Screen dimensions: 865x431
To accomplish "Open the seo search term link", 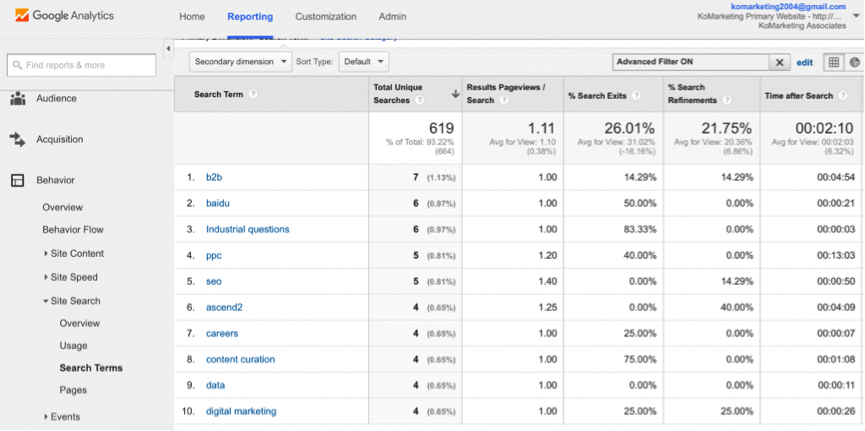I will click(x=213, y=281).
